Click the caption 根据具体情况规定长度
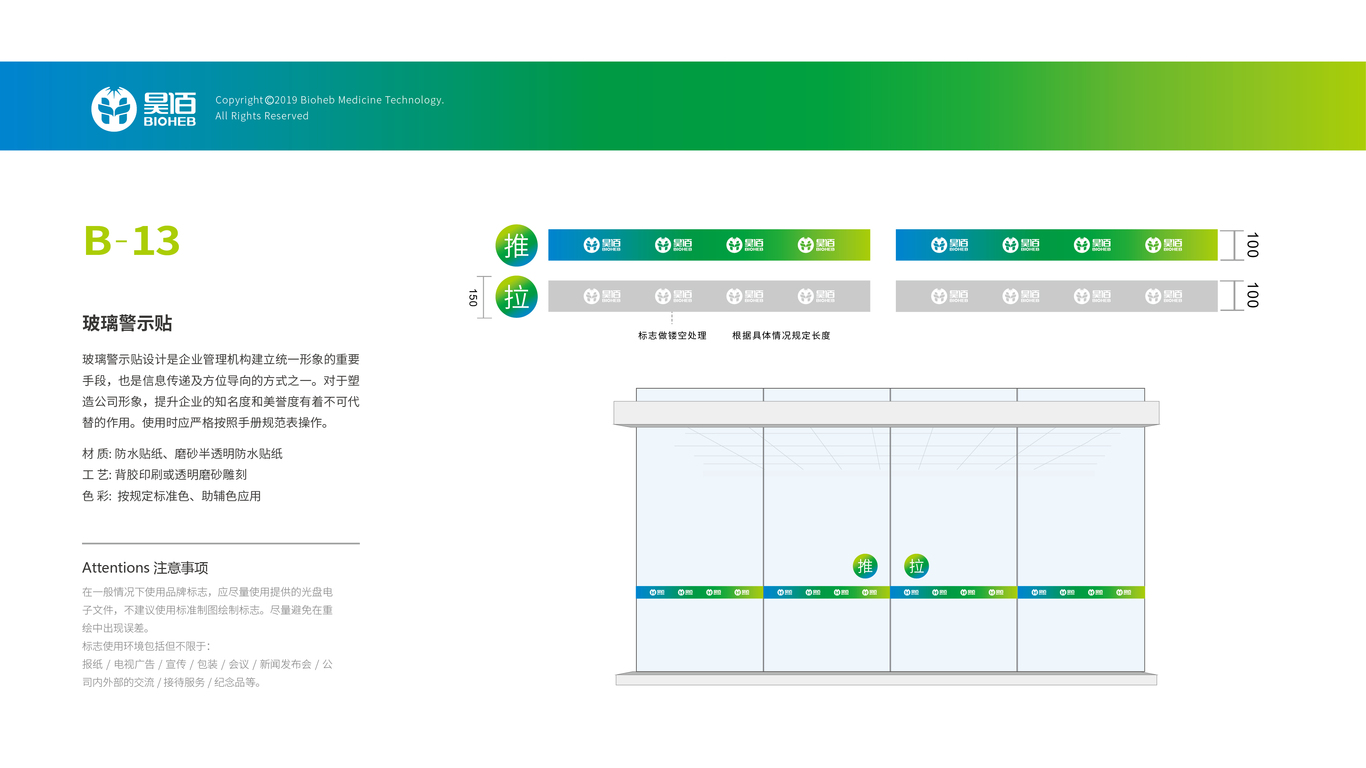The image size is (1366, 768). 781,336
